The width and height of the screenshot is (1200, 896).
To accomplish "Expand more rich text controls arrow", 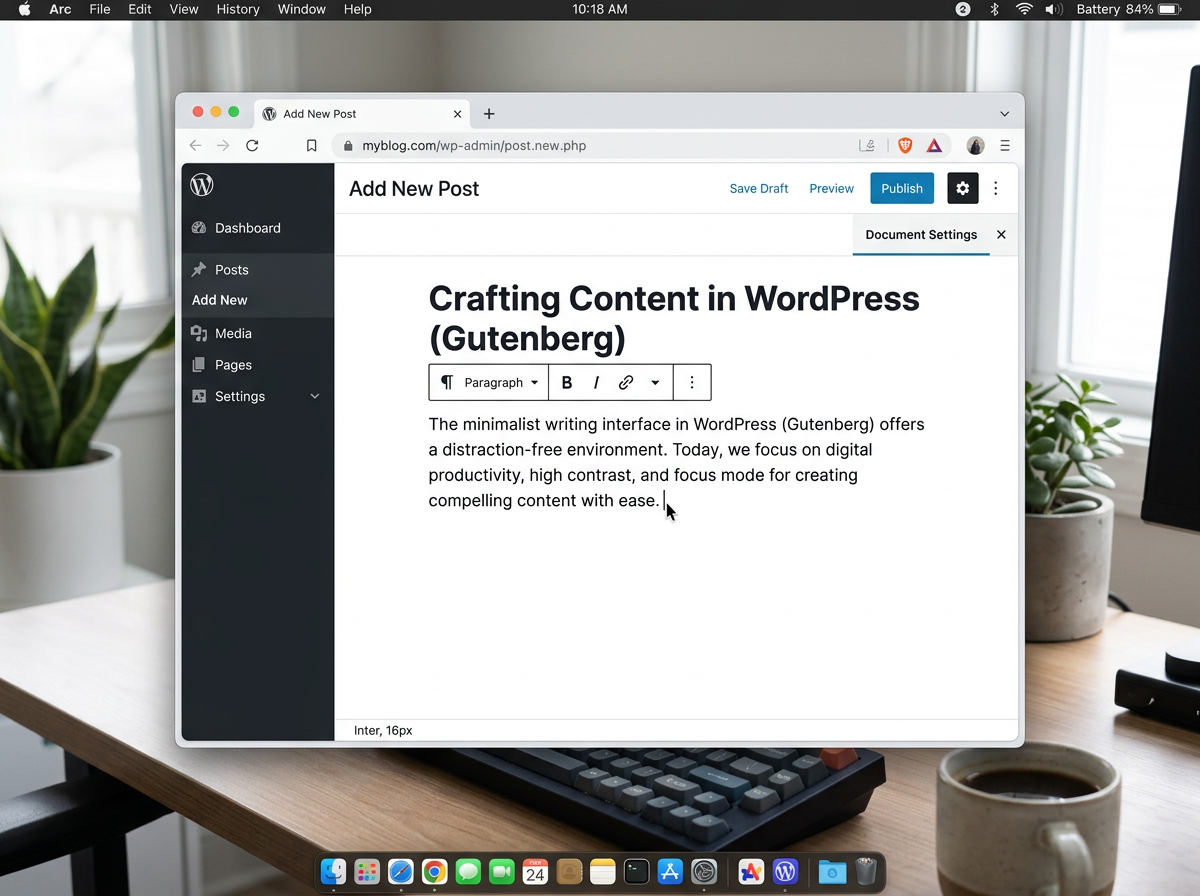I will click(x=655, y=383).
